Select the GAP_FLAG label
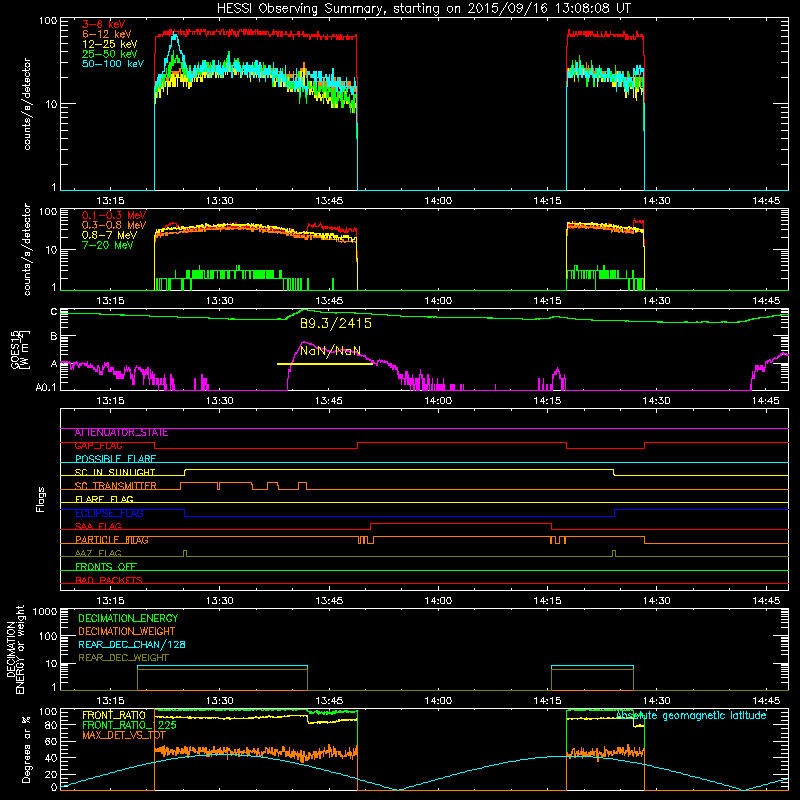The width and height of the screenshot is (800, 800). [x=98, y=446]
